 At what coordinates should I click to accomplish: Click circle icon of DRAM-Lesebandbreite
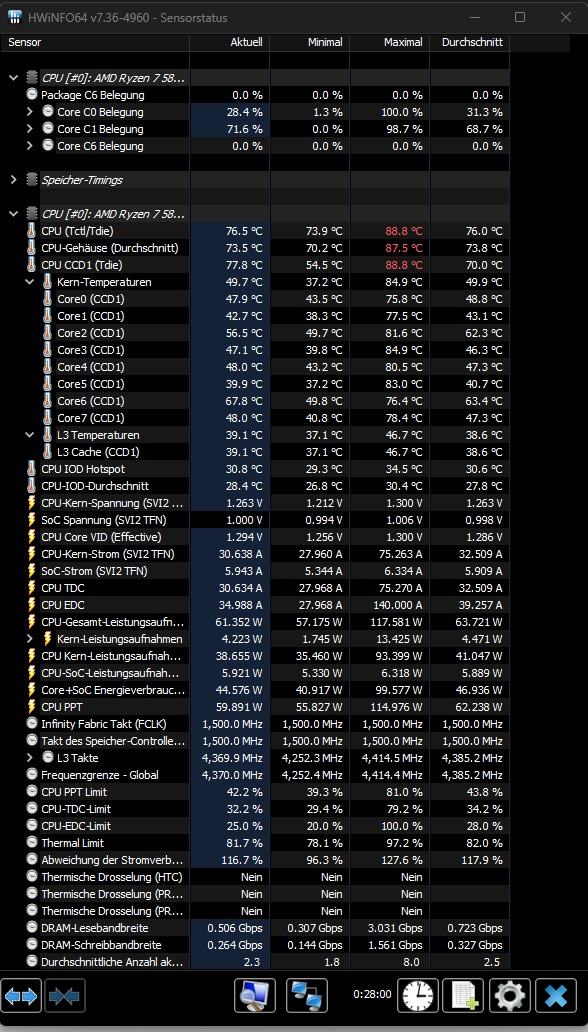[32, 927]
